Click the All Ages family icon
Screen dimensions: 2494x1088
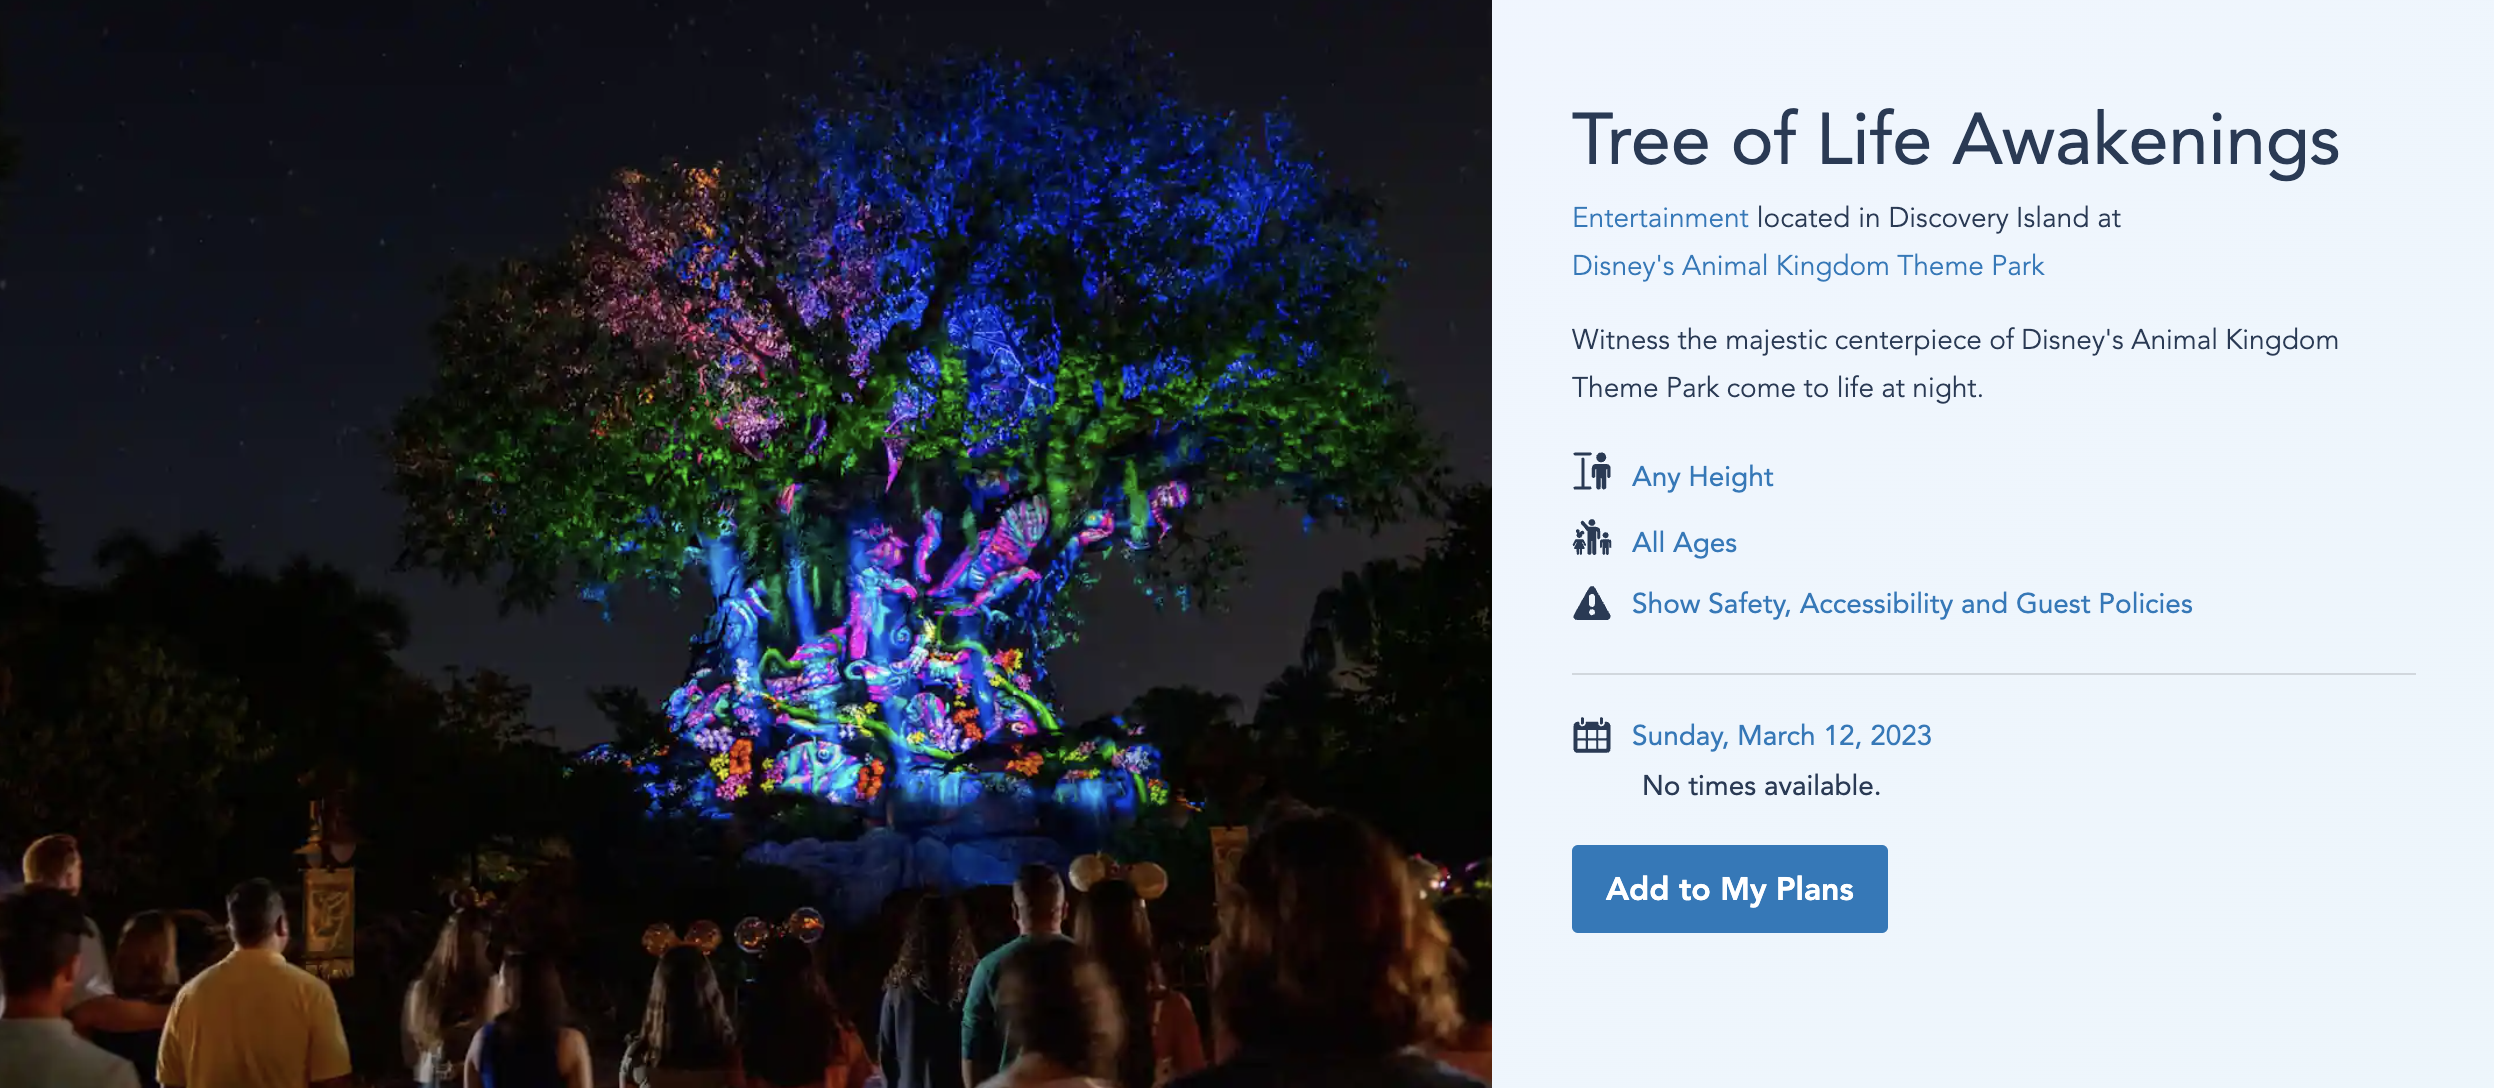(x=1591, y=539)
